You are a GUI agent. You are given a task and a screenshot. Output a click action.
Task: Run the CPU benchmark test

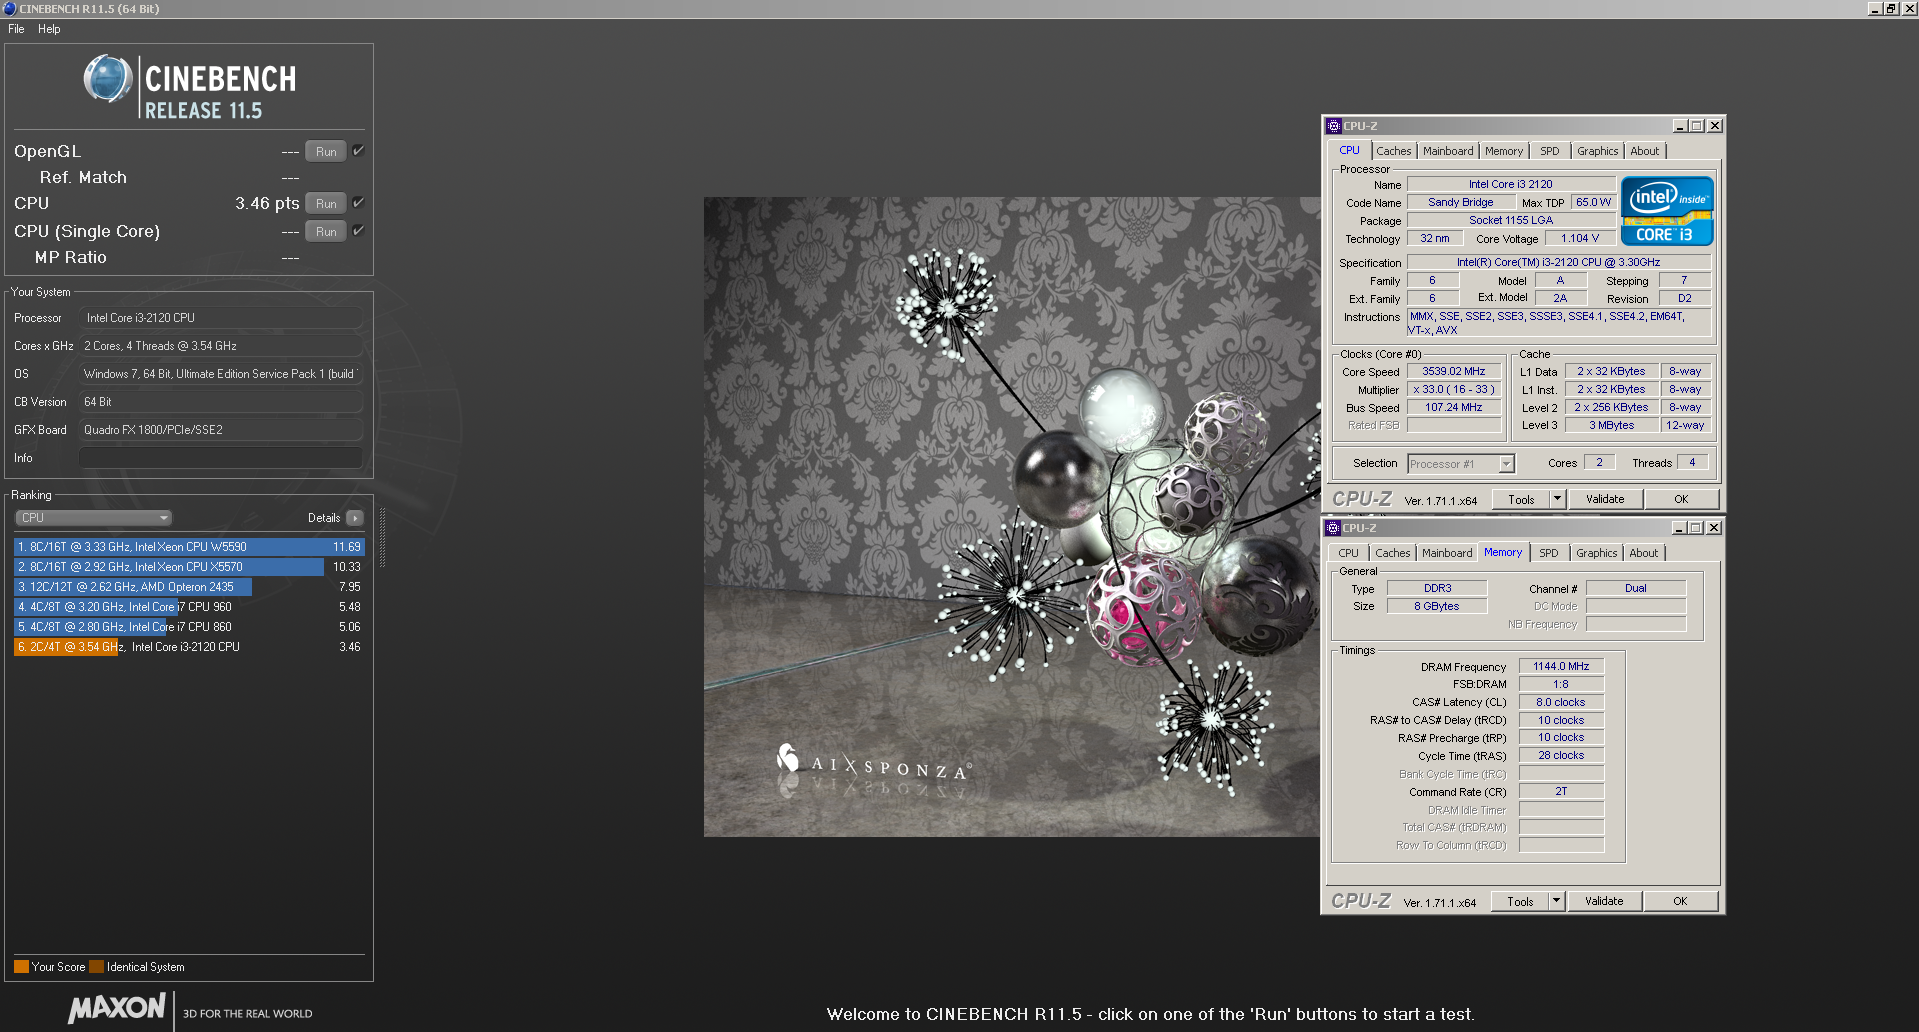click(x=326, y=204)
